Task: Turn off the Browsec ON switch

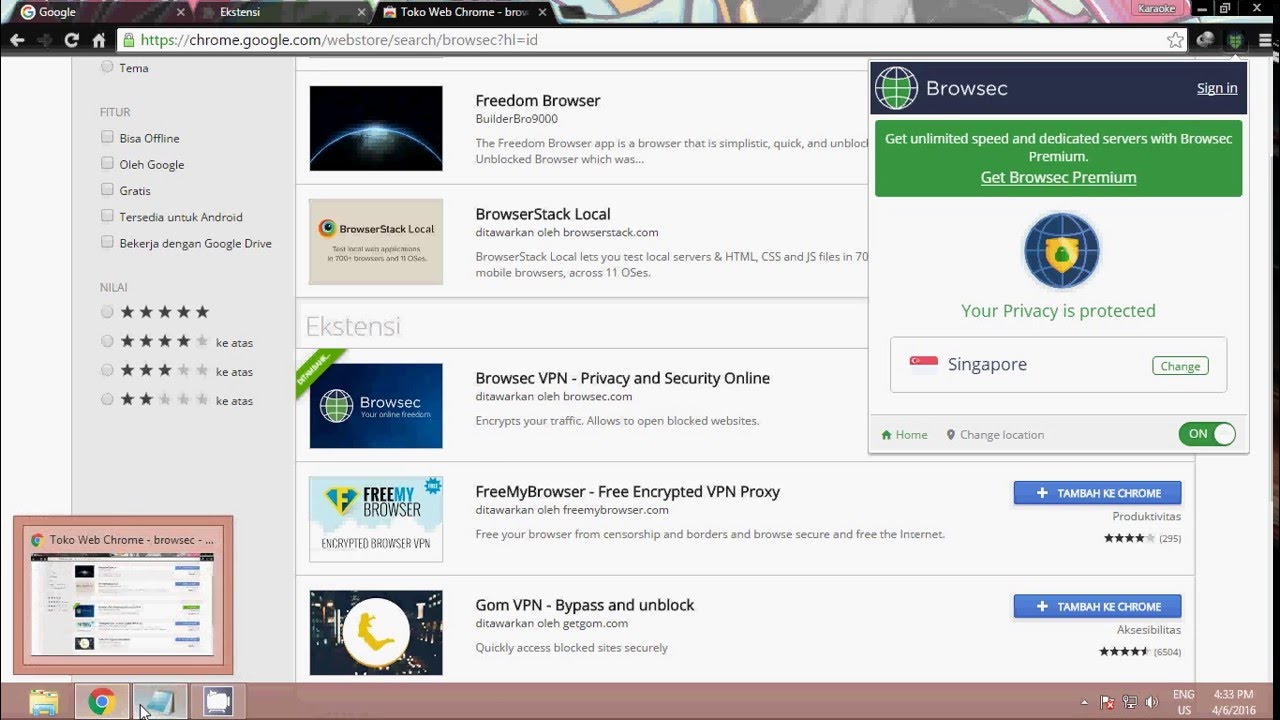Action: (x=1207, y=434)
